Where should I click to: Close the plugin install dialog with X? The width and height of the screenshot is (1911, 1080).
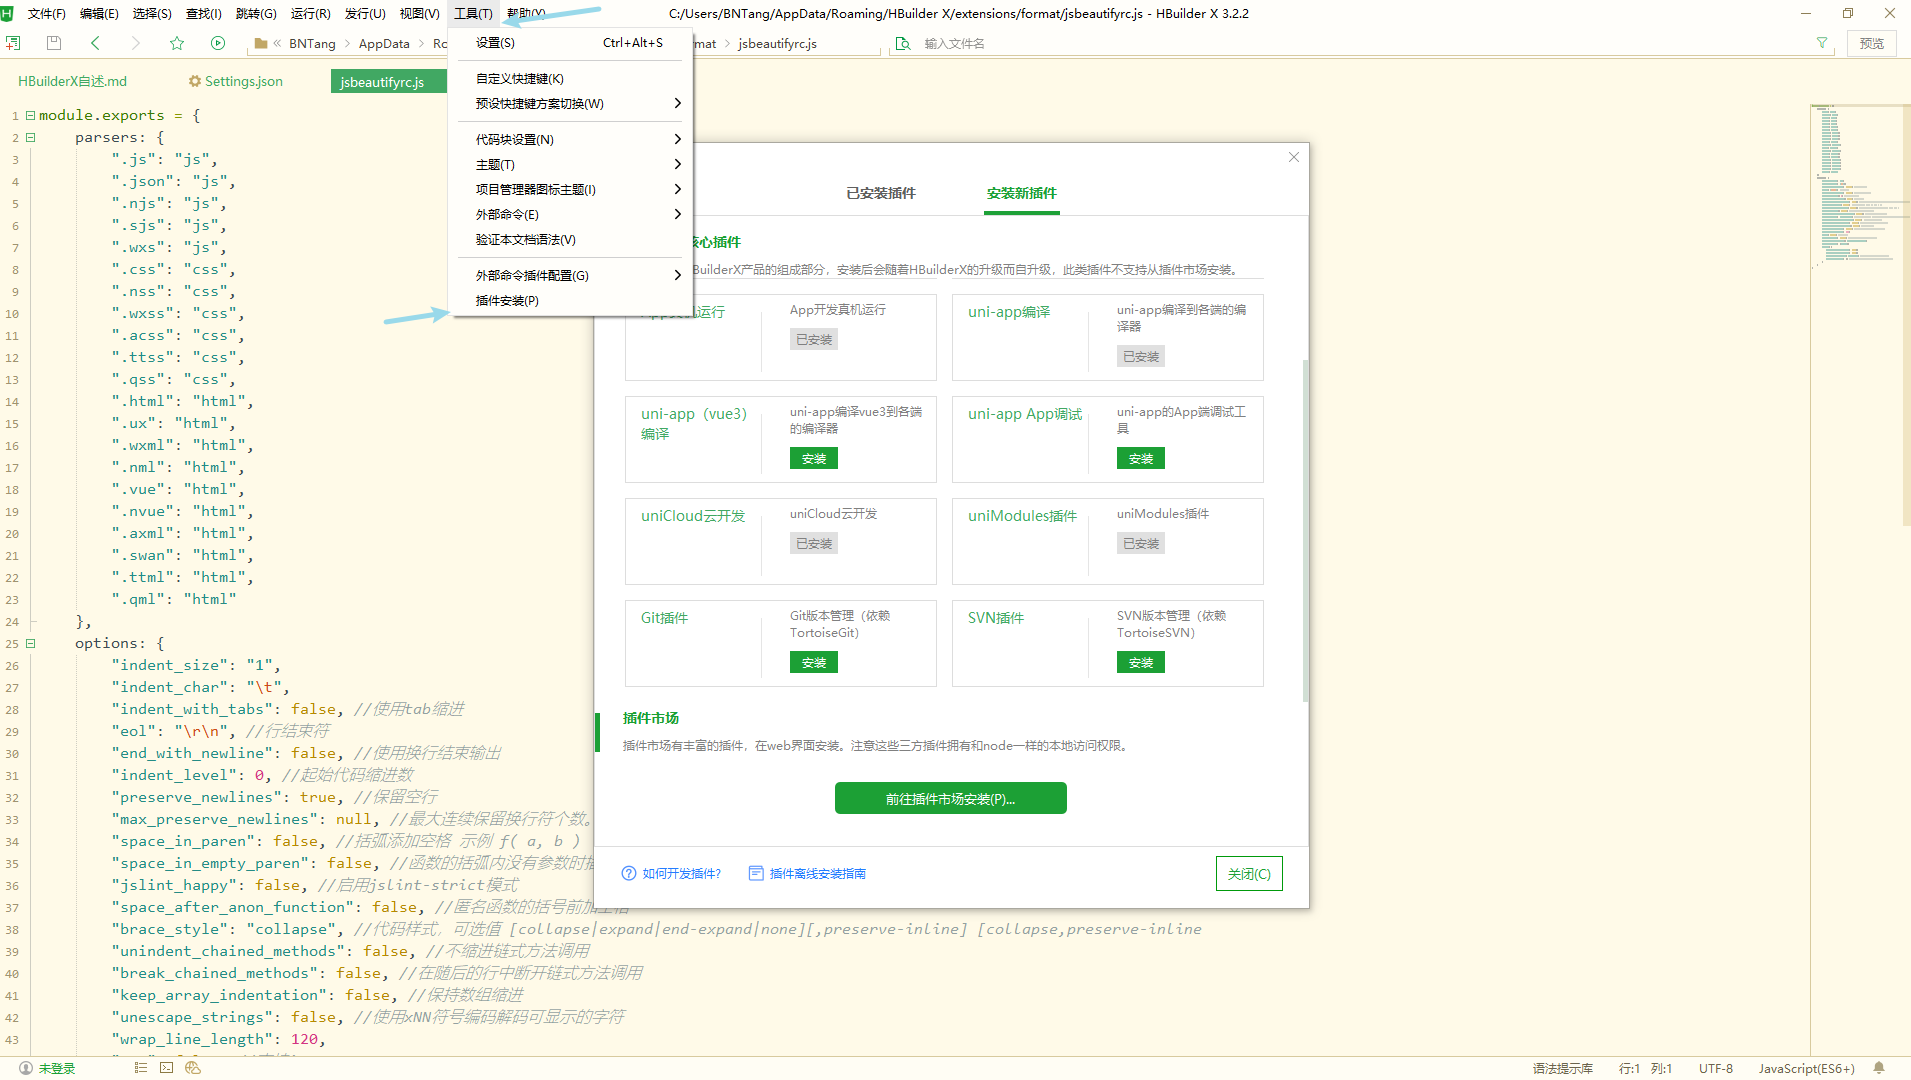1294,157
